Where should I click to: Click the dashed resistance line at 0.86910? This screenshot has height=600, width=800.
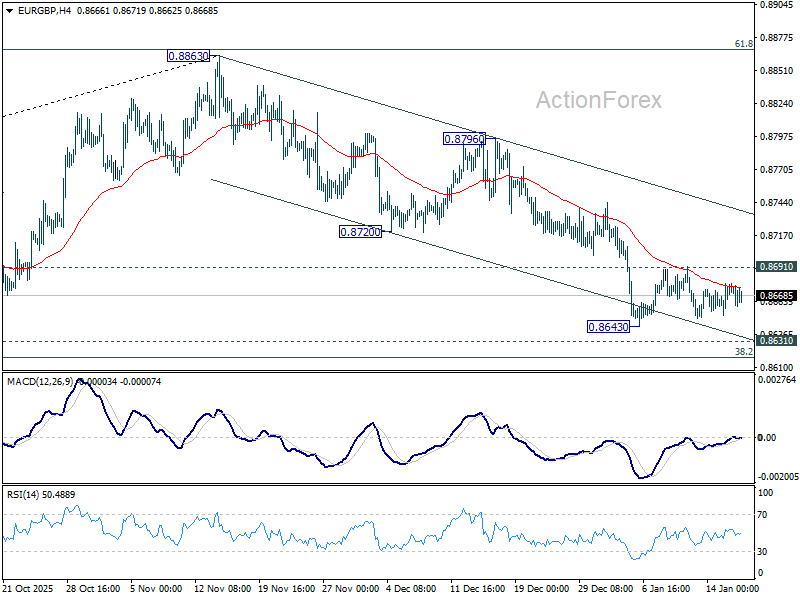click(x=400, y=267)
